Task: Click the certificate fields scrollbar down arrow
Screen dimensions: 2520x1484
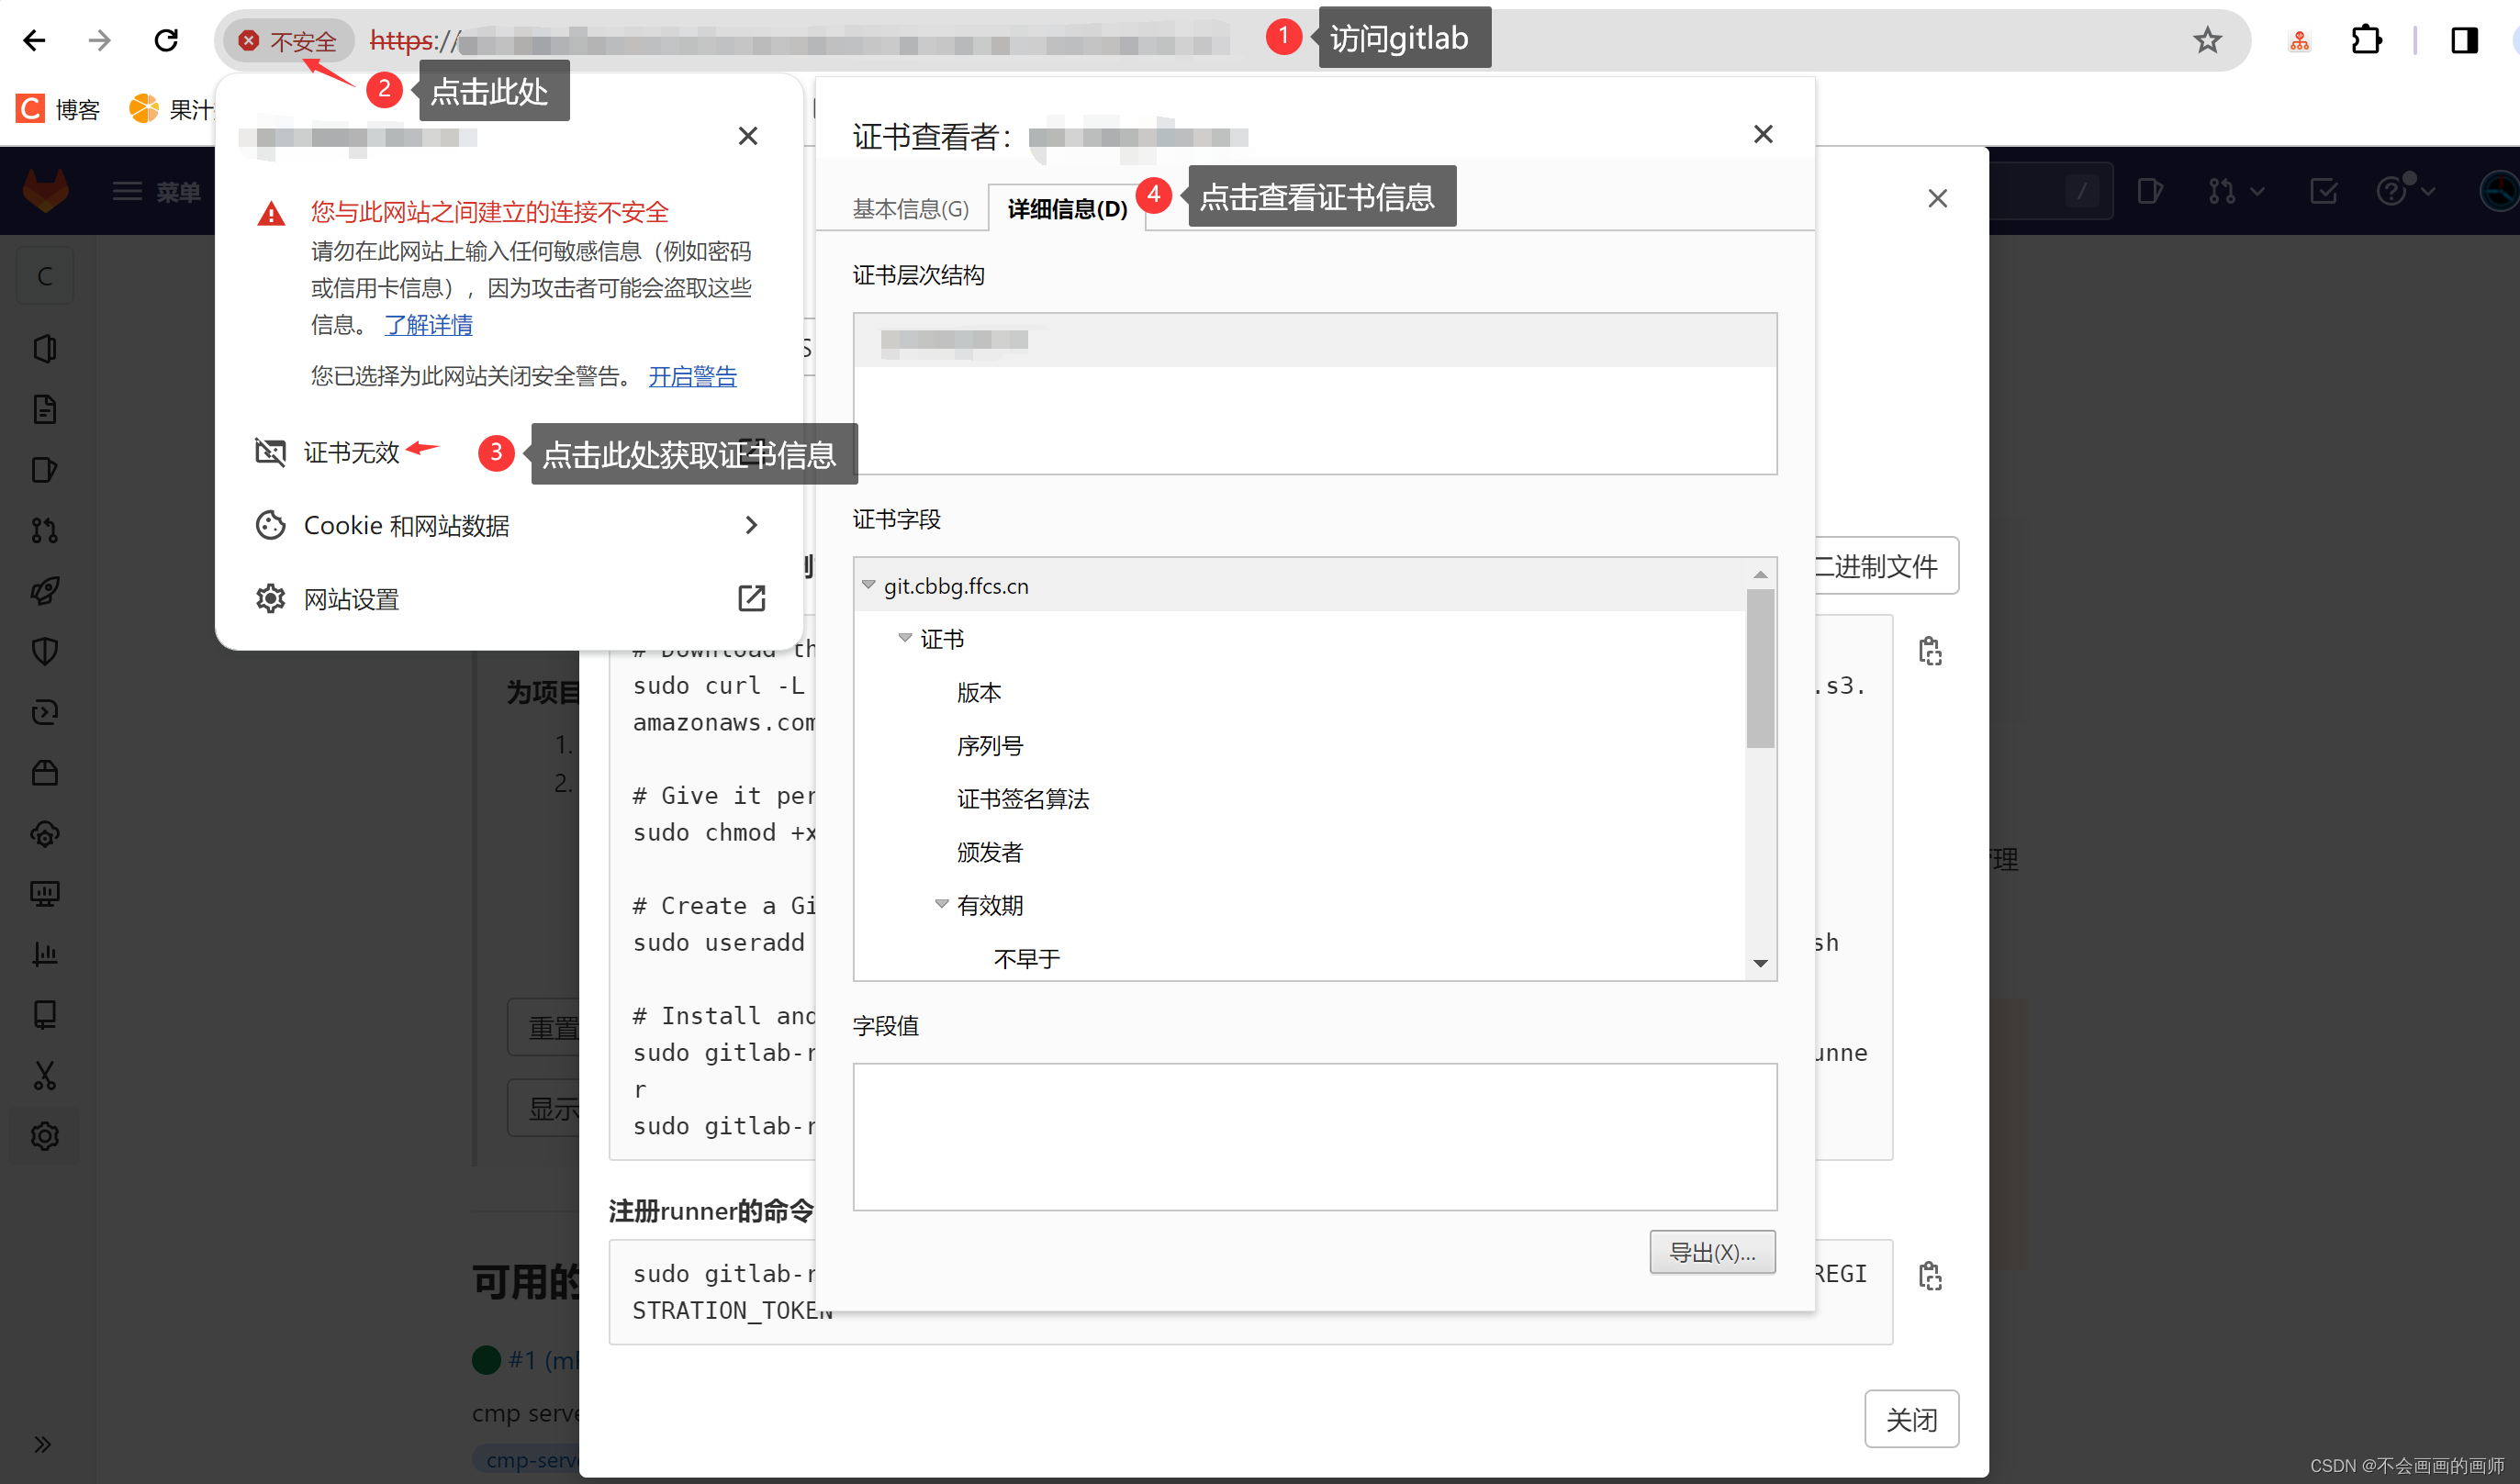Action: [1760, 963]
